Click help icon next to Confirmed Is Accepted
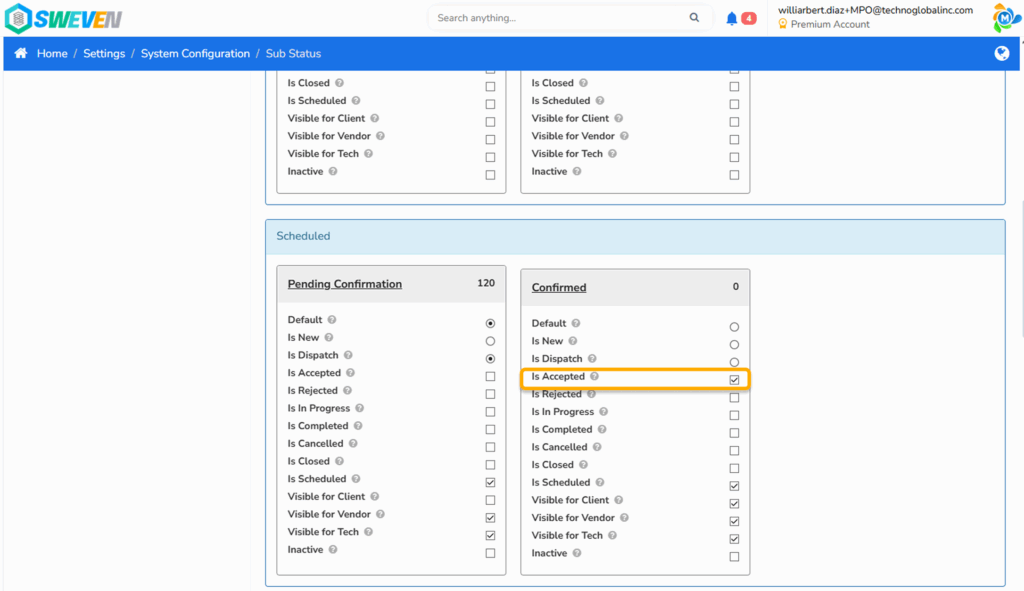Screen dimensions: 1024x591 (594, 376)
